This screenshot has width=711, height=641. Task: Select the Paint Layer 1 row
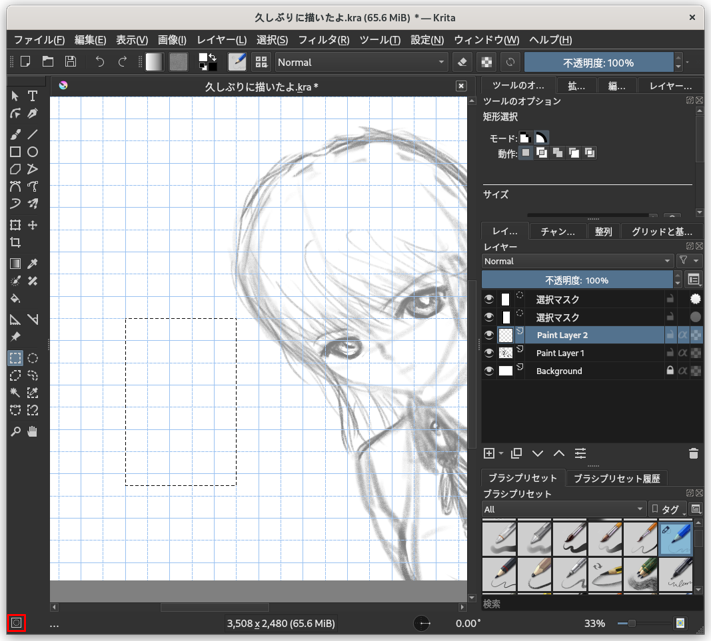tap(592, 353)
